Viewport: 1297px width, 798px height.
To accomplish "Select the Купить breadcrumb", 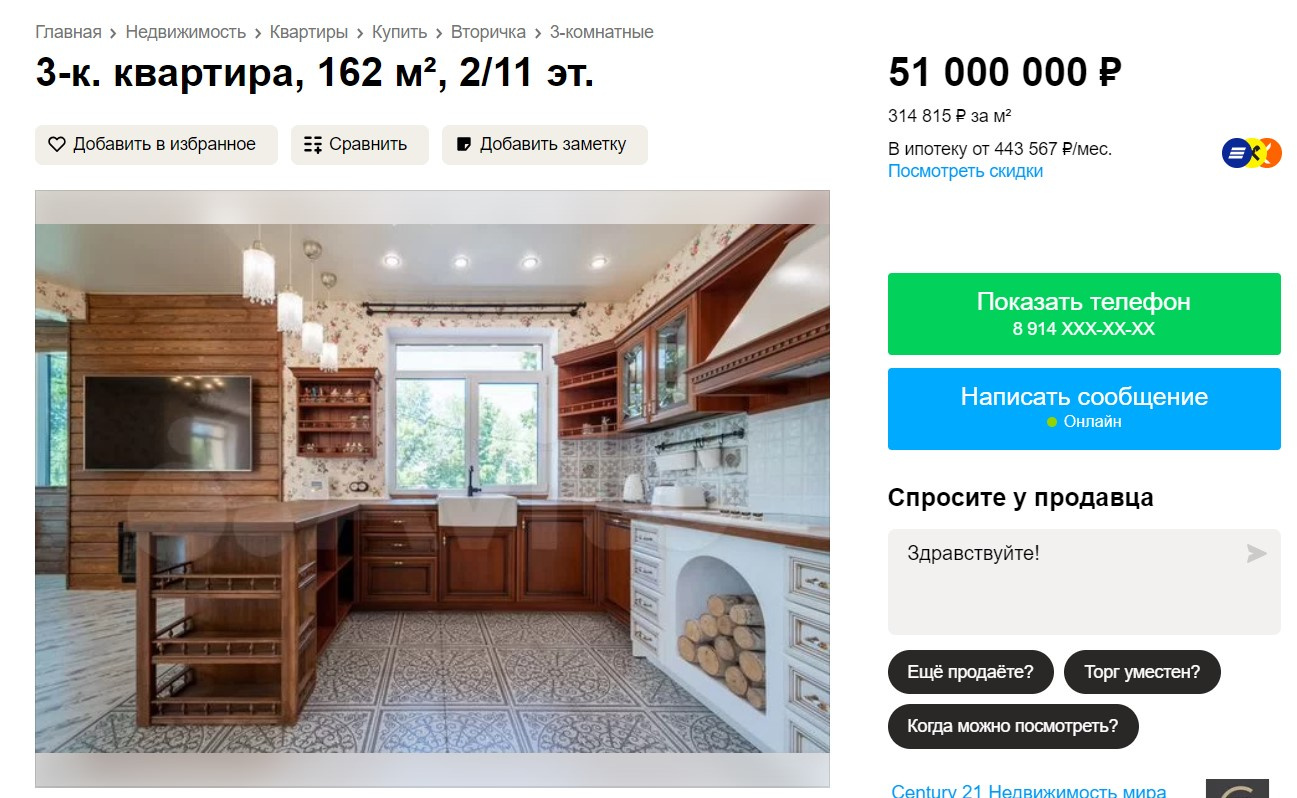I will (399, 32).
